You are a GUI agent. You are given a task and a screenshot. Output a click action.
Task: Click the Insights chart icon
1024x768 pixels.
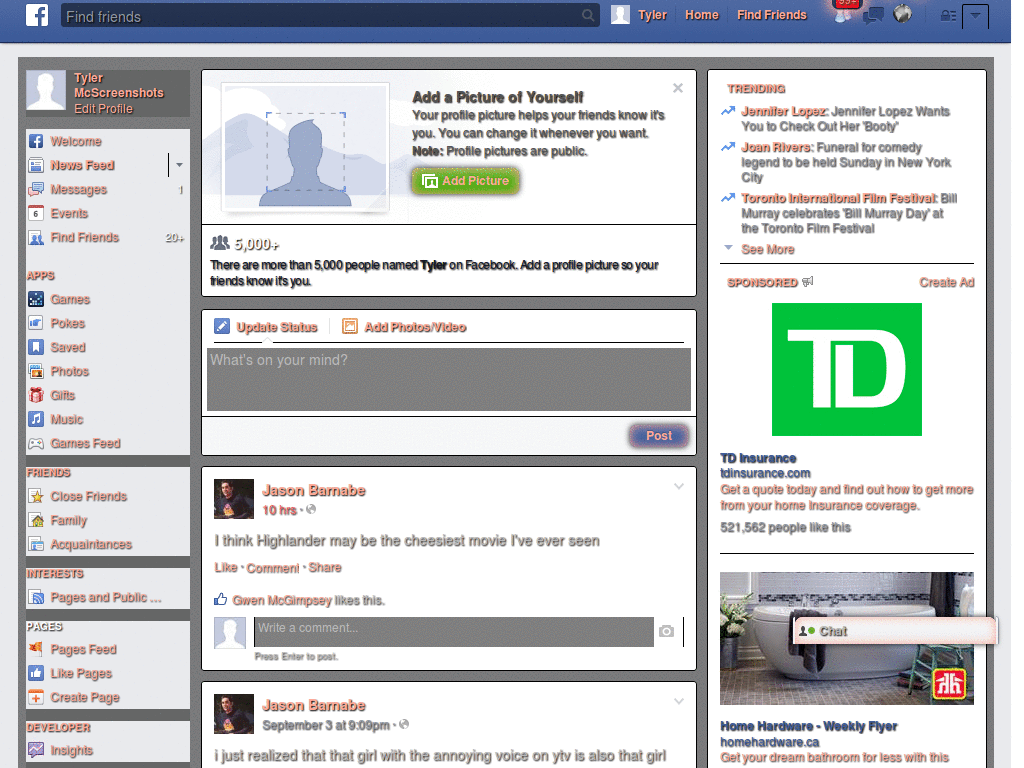tap(36, 750)
